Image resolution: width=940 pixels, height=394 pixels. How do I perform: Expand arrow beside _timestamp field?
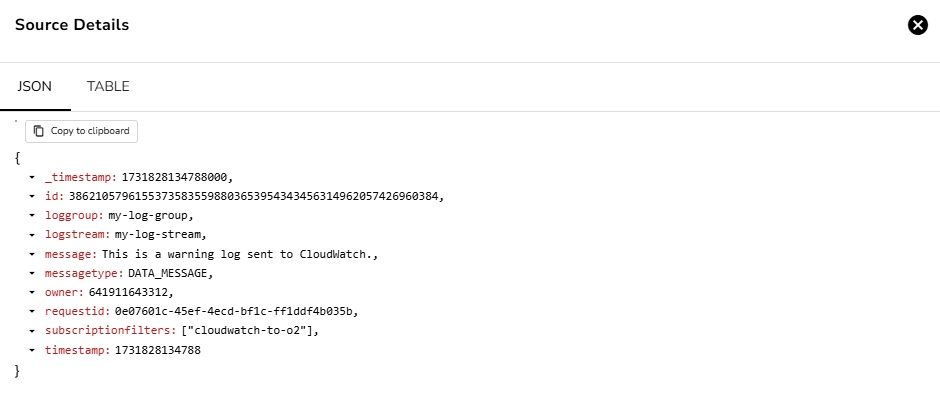32,178
